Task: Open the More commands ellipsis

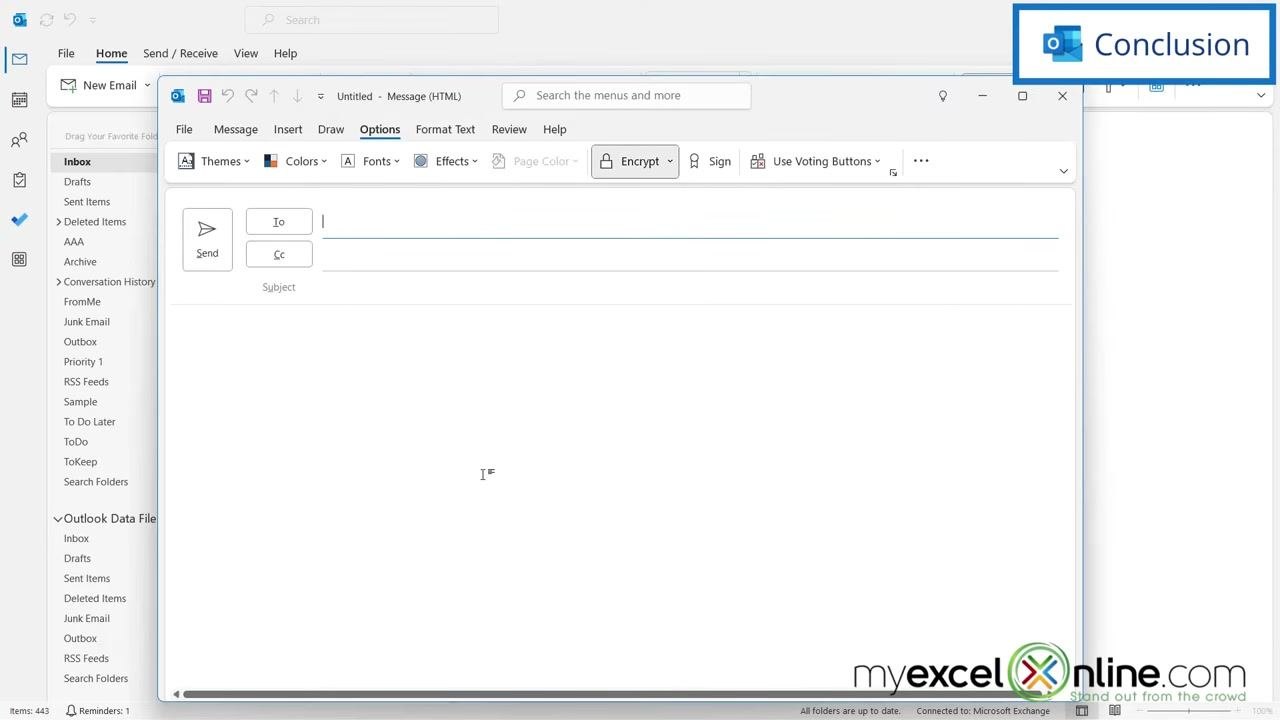Action: tap(921, 161)
